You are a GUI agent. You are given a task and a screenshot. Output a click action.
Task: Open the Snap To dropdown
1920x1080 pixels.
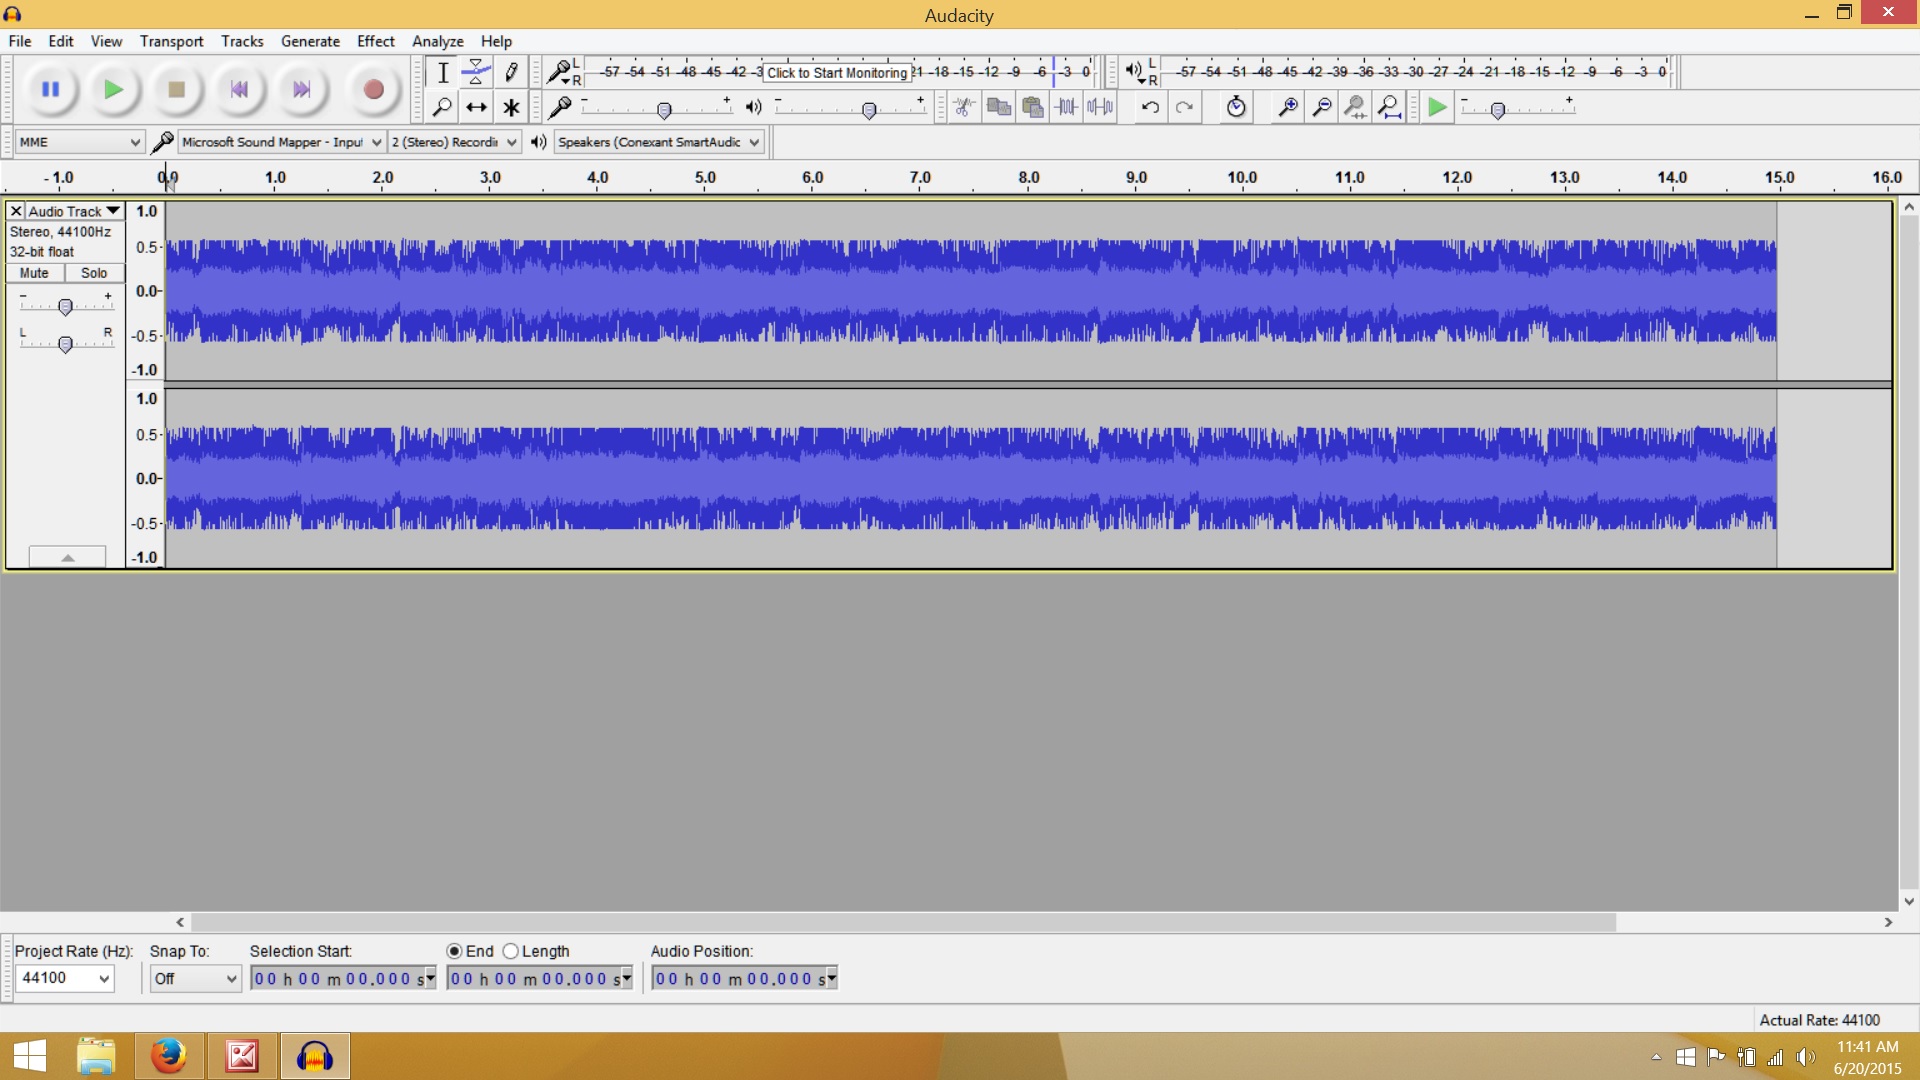point(195,978)
